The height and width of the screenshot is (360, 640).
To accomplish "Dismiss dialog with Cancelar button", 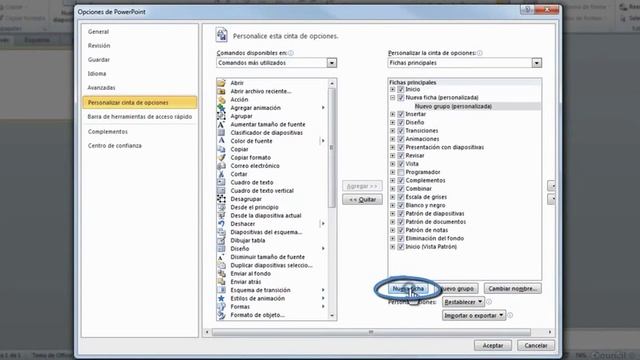I will [x=536, y=345].
